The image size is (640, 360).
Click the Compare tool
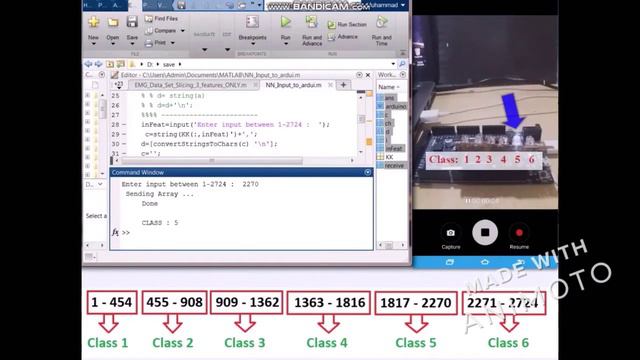coord(161,31)
